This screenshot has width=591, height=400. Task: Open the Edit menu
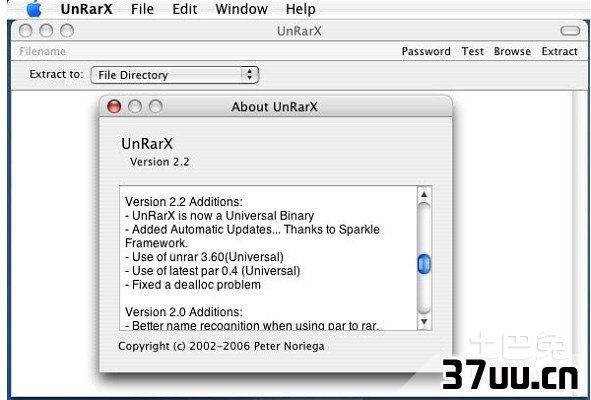tap(185, 9)
